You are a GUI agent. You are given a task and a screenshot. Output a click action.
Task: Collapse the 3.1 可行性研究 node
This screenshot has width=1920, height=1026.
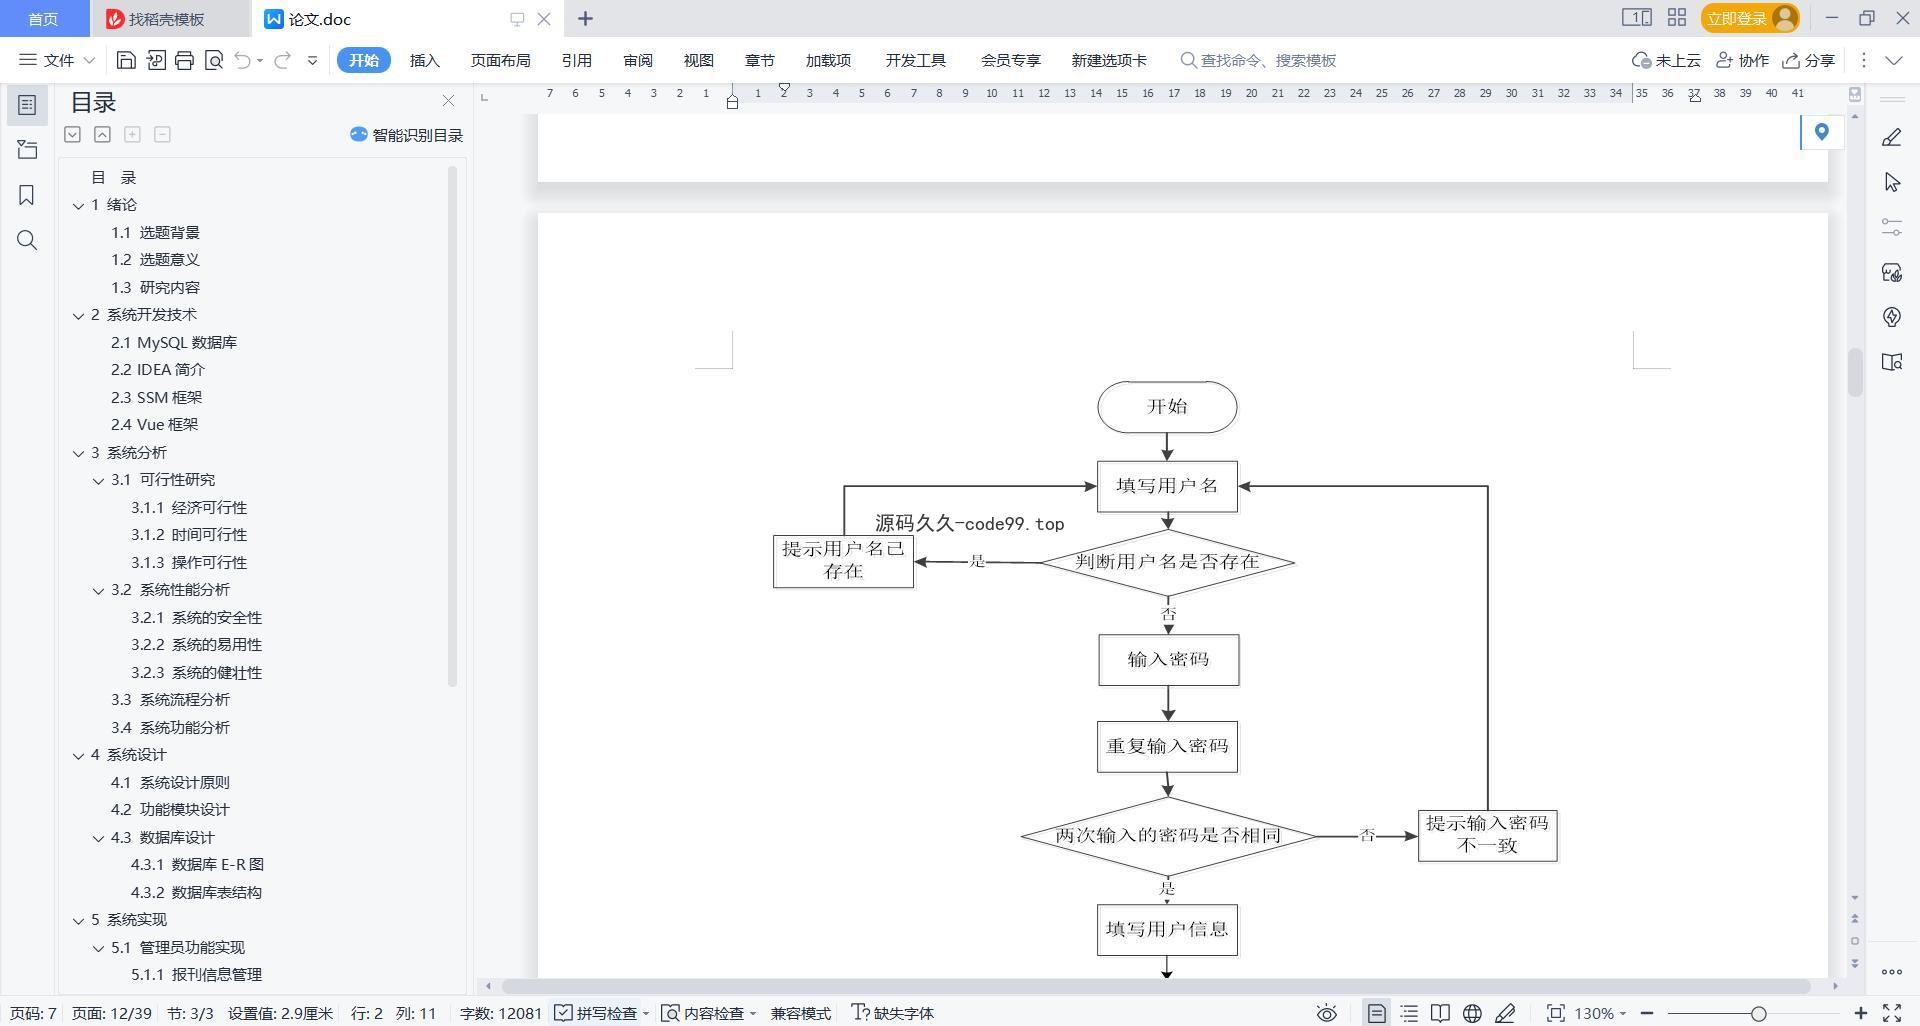tap(99, 480)
